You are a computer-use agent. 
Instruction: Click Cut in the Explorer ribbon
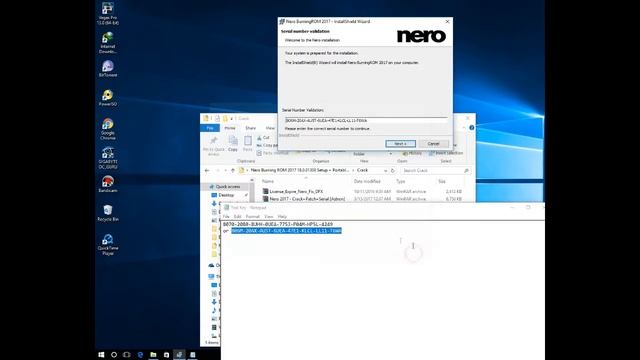[x=263, y=138]
